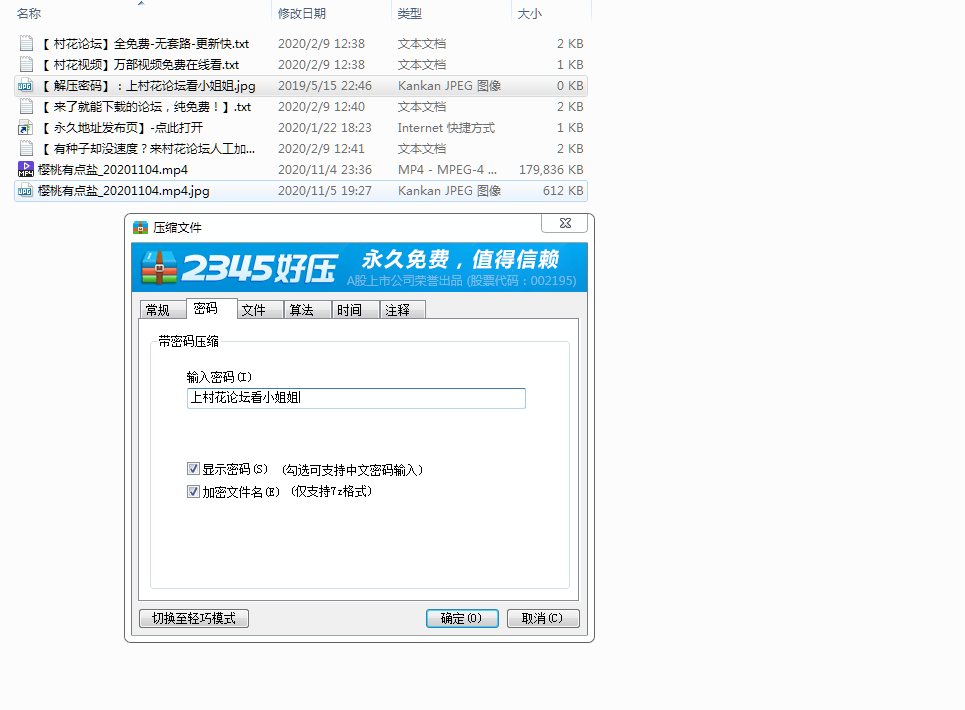Click 切换至轻巧模式 button
This screenshot has height=710, width=965.
click(x=194, y=619)
